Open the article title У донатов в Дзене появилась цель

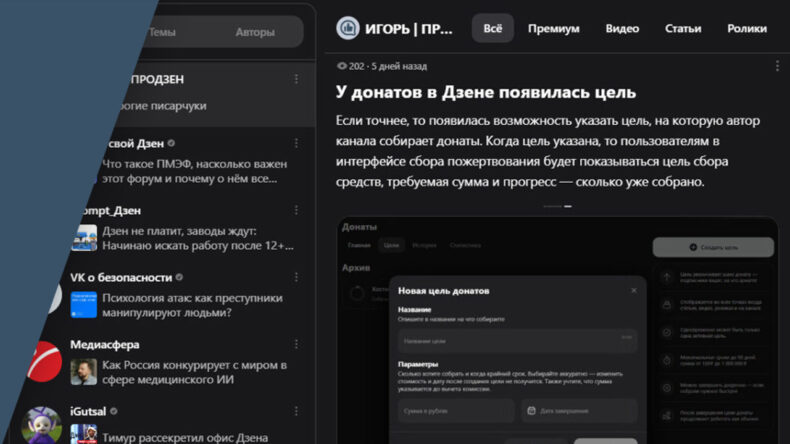click(486, 92)
